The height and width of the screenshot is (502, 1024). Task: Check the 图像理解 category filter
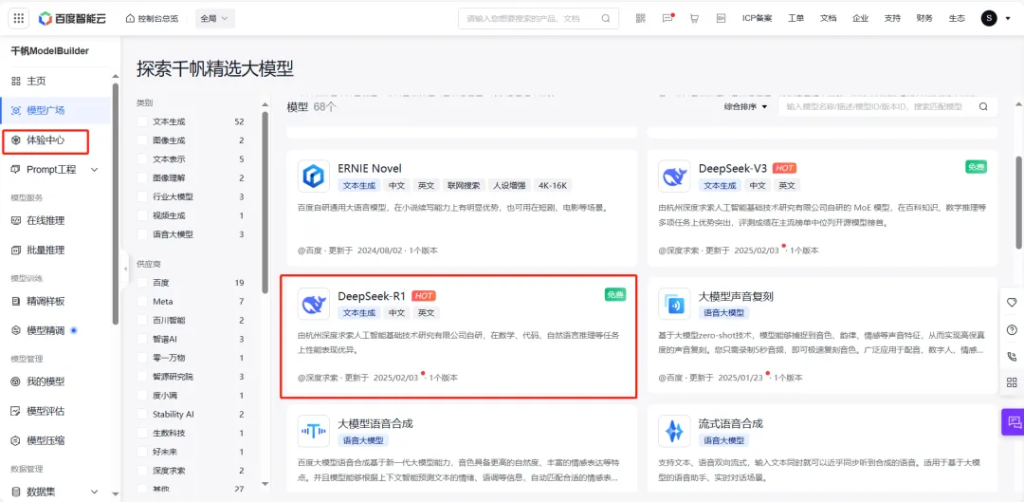[x=142, y=178]
